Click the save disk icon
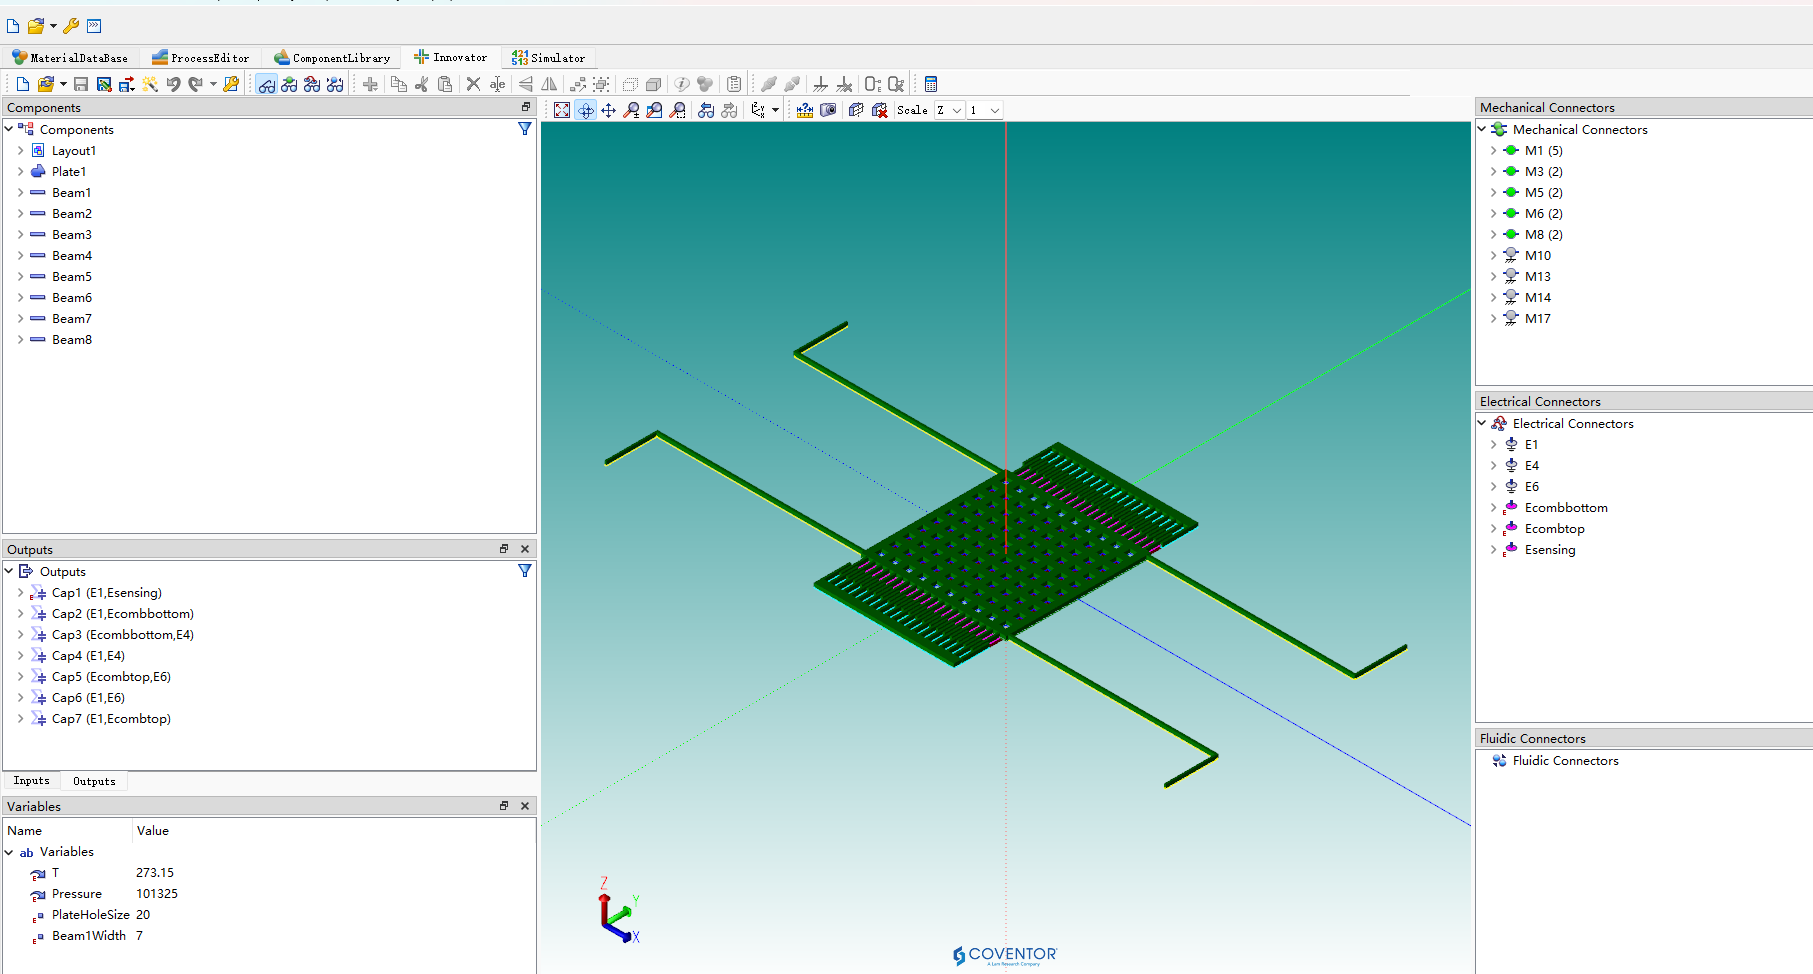 [81, 84]
